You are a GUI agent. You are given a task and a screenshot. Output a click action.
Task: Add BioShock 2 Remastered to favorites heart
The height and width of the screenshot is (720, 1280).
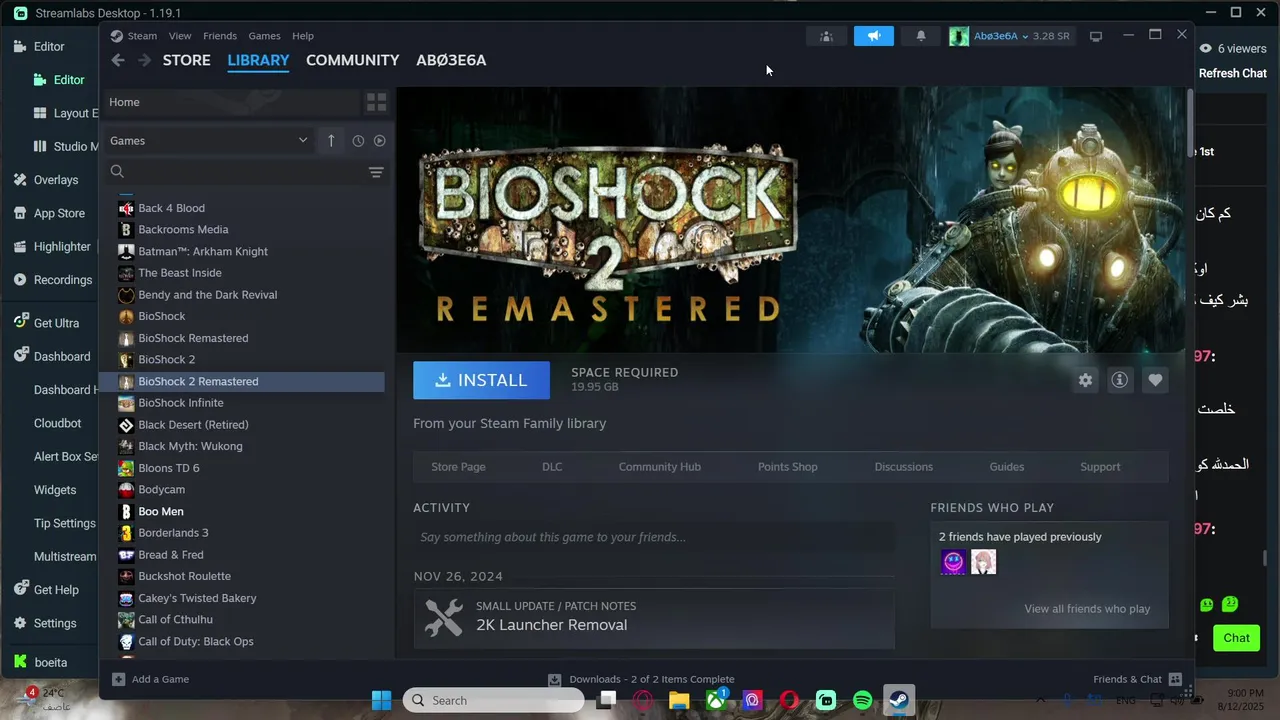pos(1155,380)
